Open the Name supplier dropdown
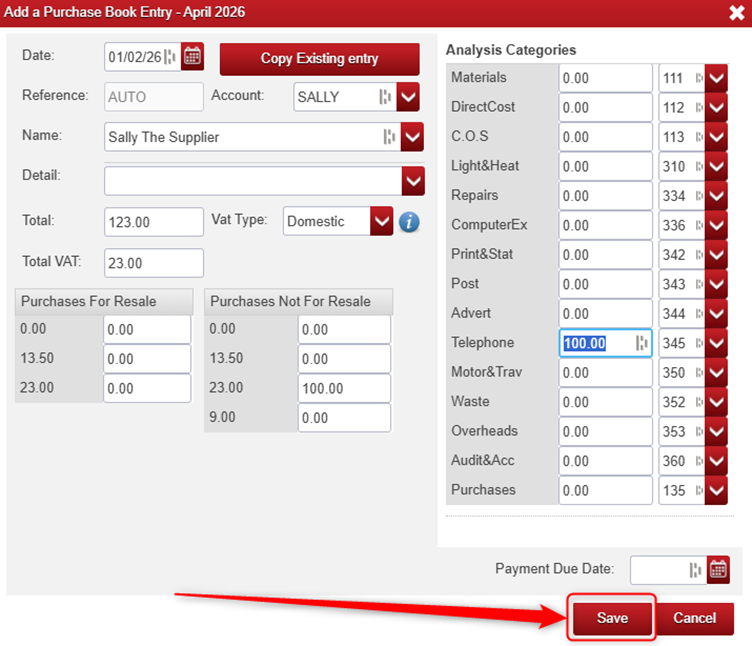The width and height of the screenshot is (752, 646). point(412,137)
